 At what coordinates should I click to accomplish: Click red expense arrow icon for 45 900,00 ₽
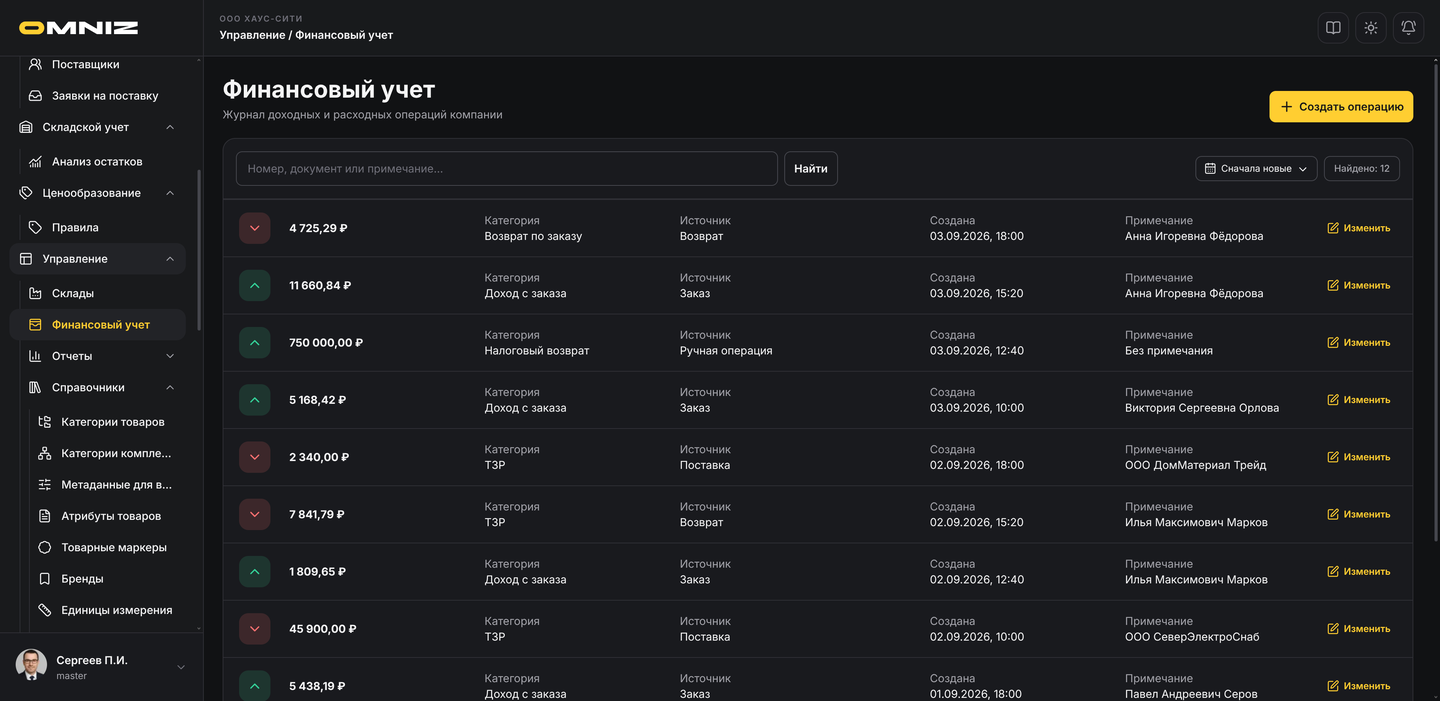pos(255,629)
